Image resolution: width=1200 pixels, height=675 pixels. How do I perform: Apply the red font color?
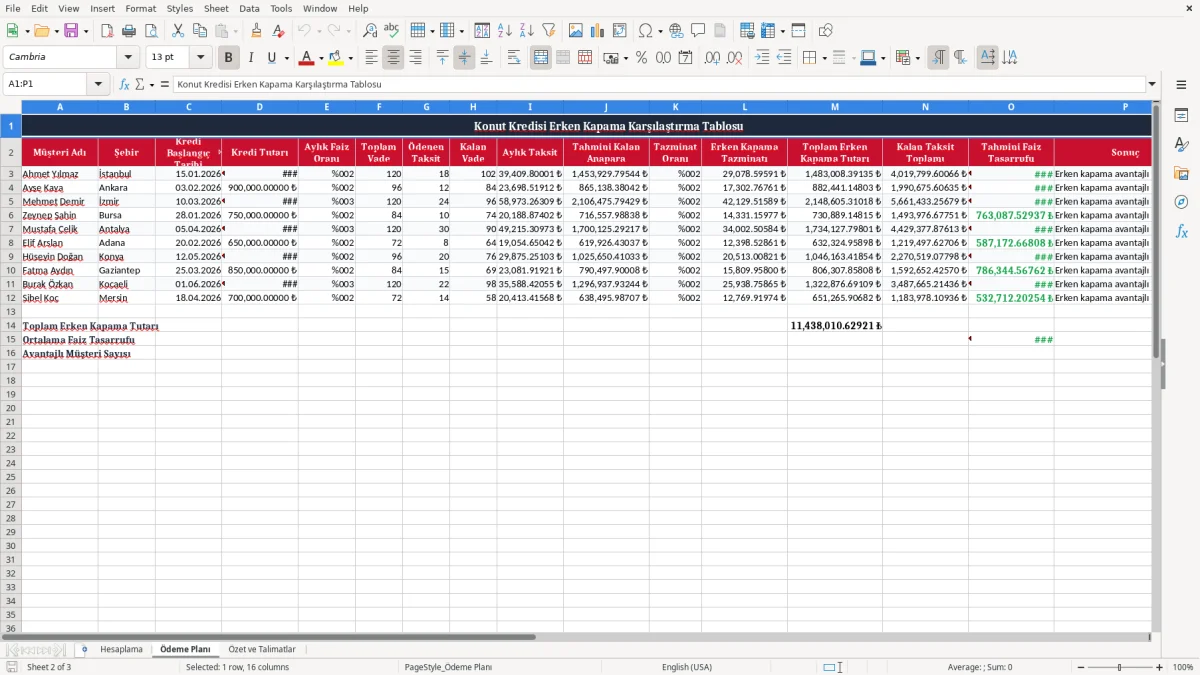point(307,58)
